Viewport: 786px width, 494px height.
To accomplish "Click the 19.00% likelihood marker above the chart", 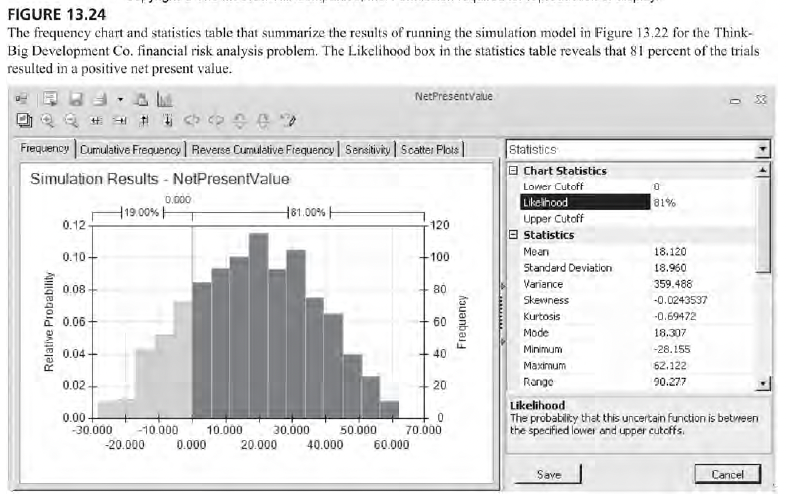I will pyautogui.click(x=141, y=213).
